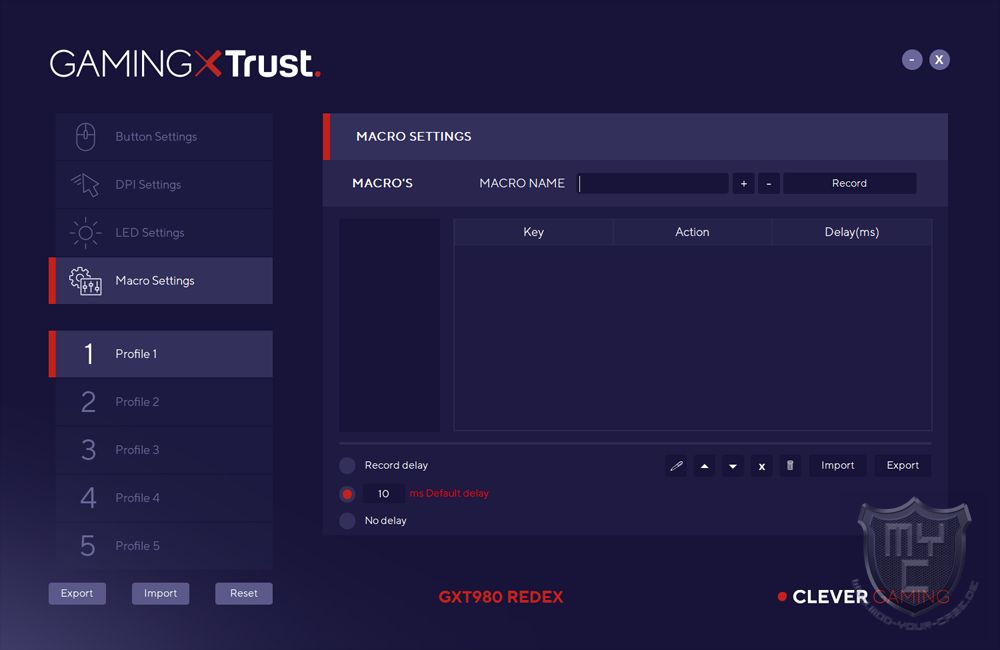Switch to Profile 2

[164, 402]
